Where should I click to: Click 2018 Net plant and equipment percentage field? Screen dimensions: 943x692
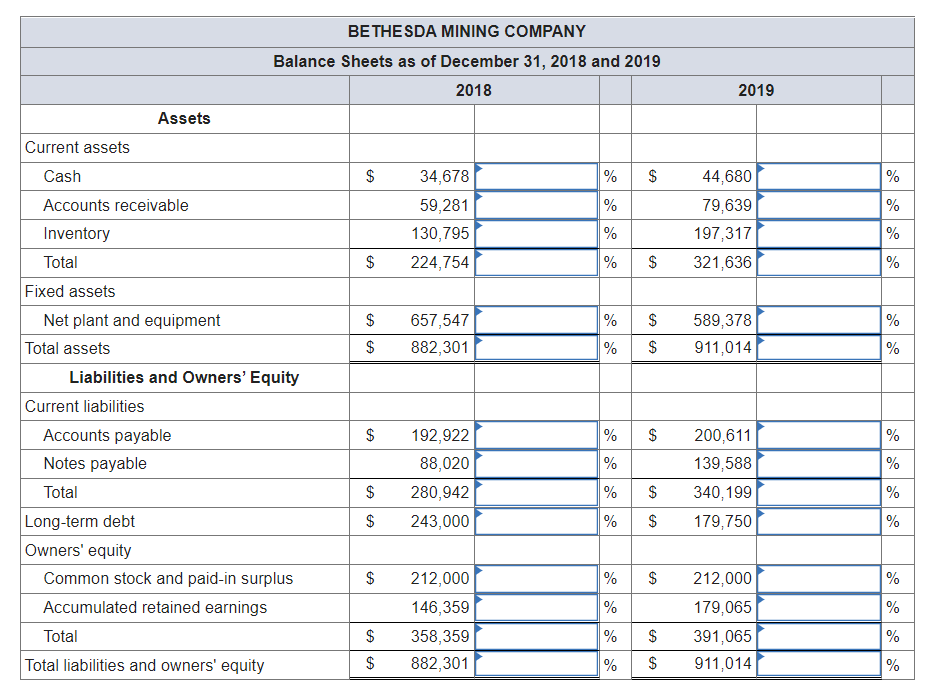pyautogui.click(x=536, y=320)
